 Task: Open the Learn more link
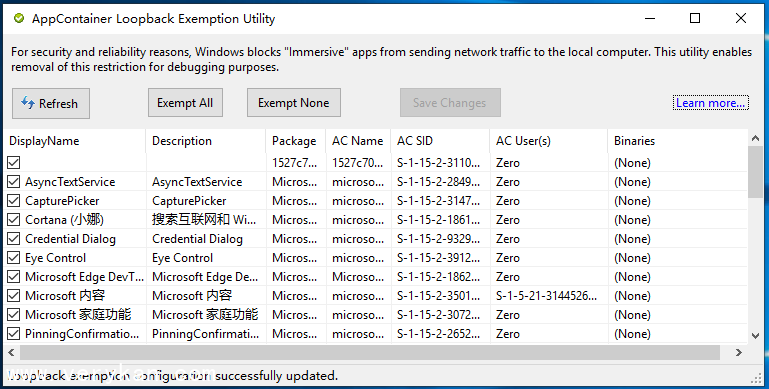click(711, 103)
